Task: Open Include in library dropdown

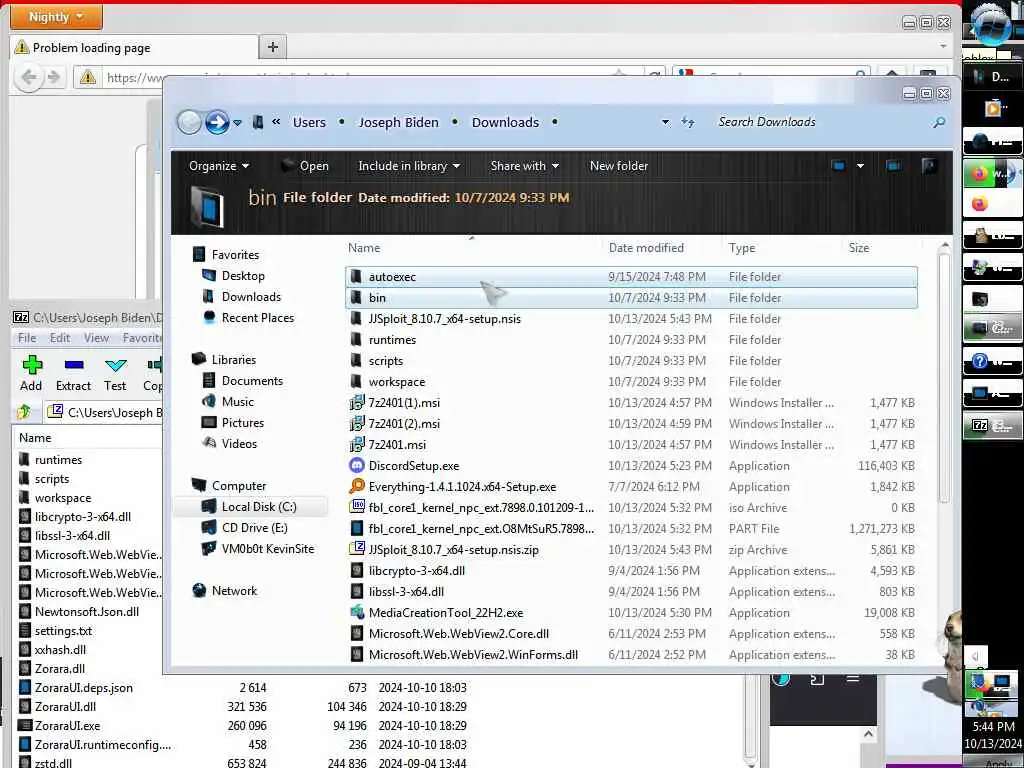Action: pyautogui.click(x=409, y=166)
